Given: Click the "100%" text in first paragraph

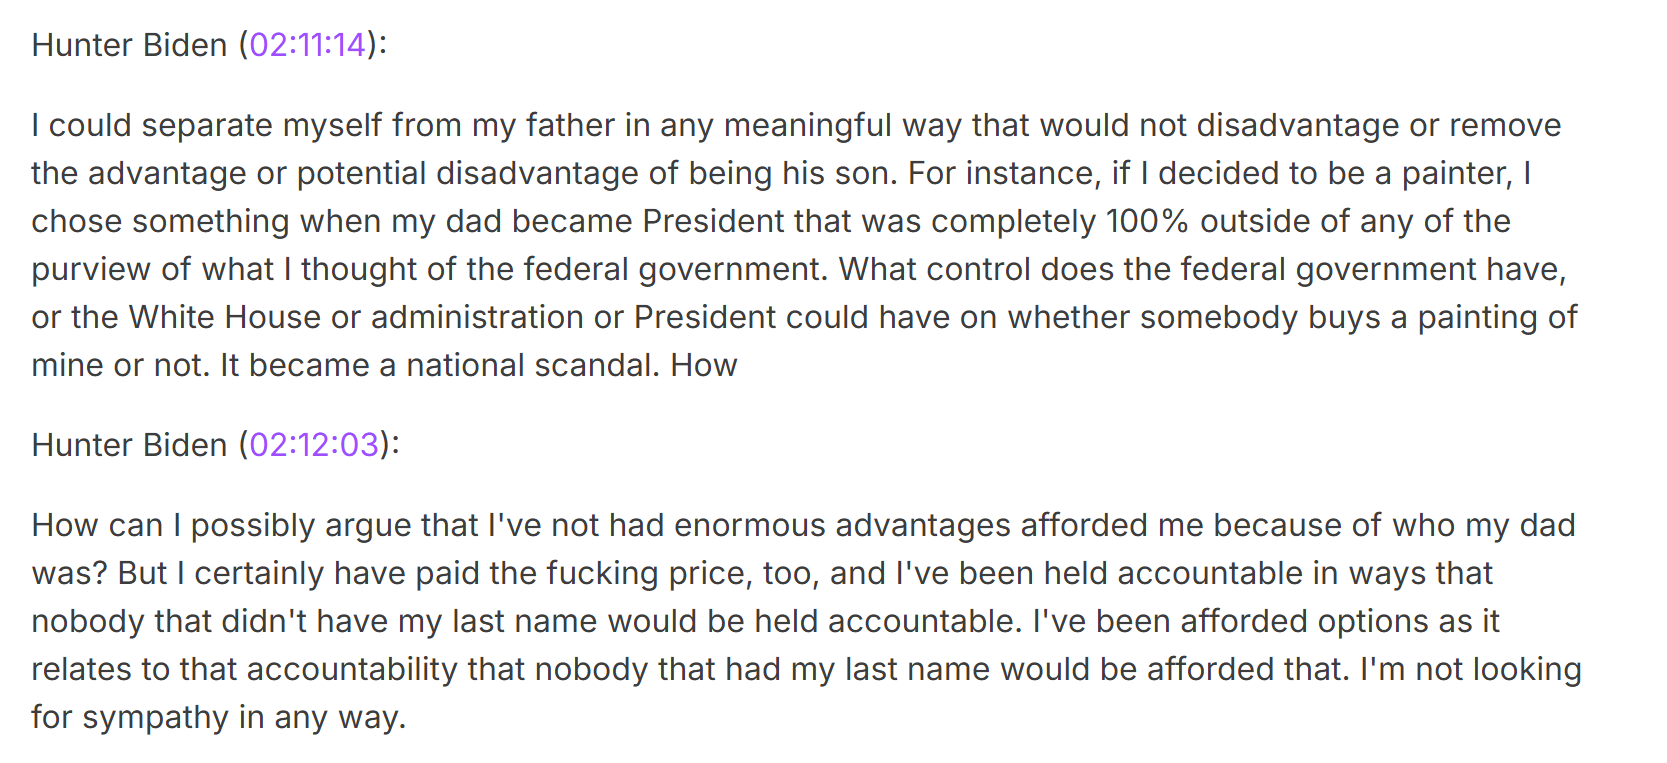Looking at the screenshot, I should click(1147, 221).
